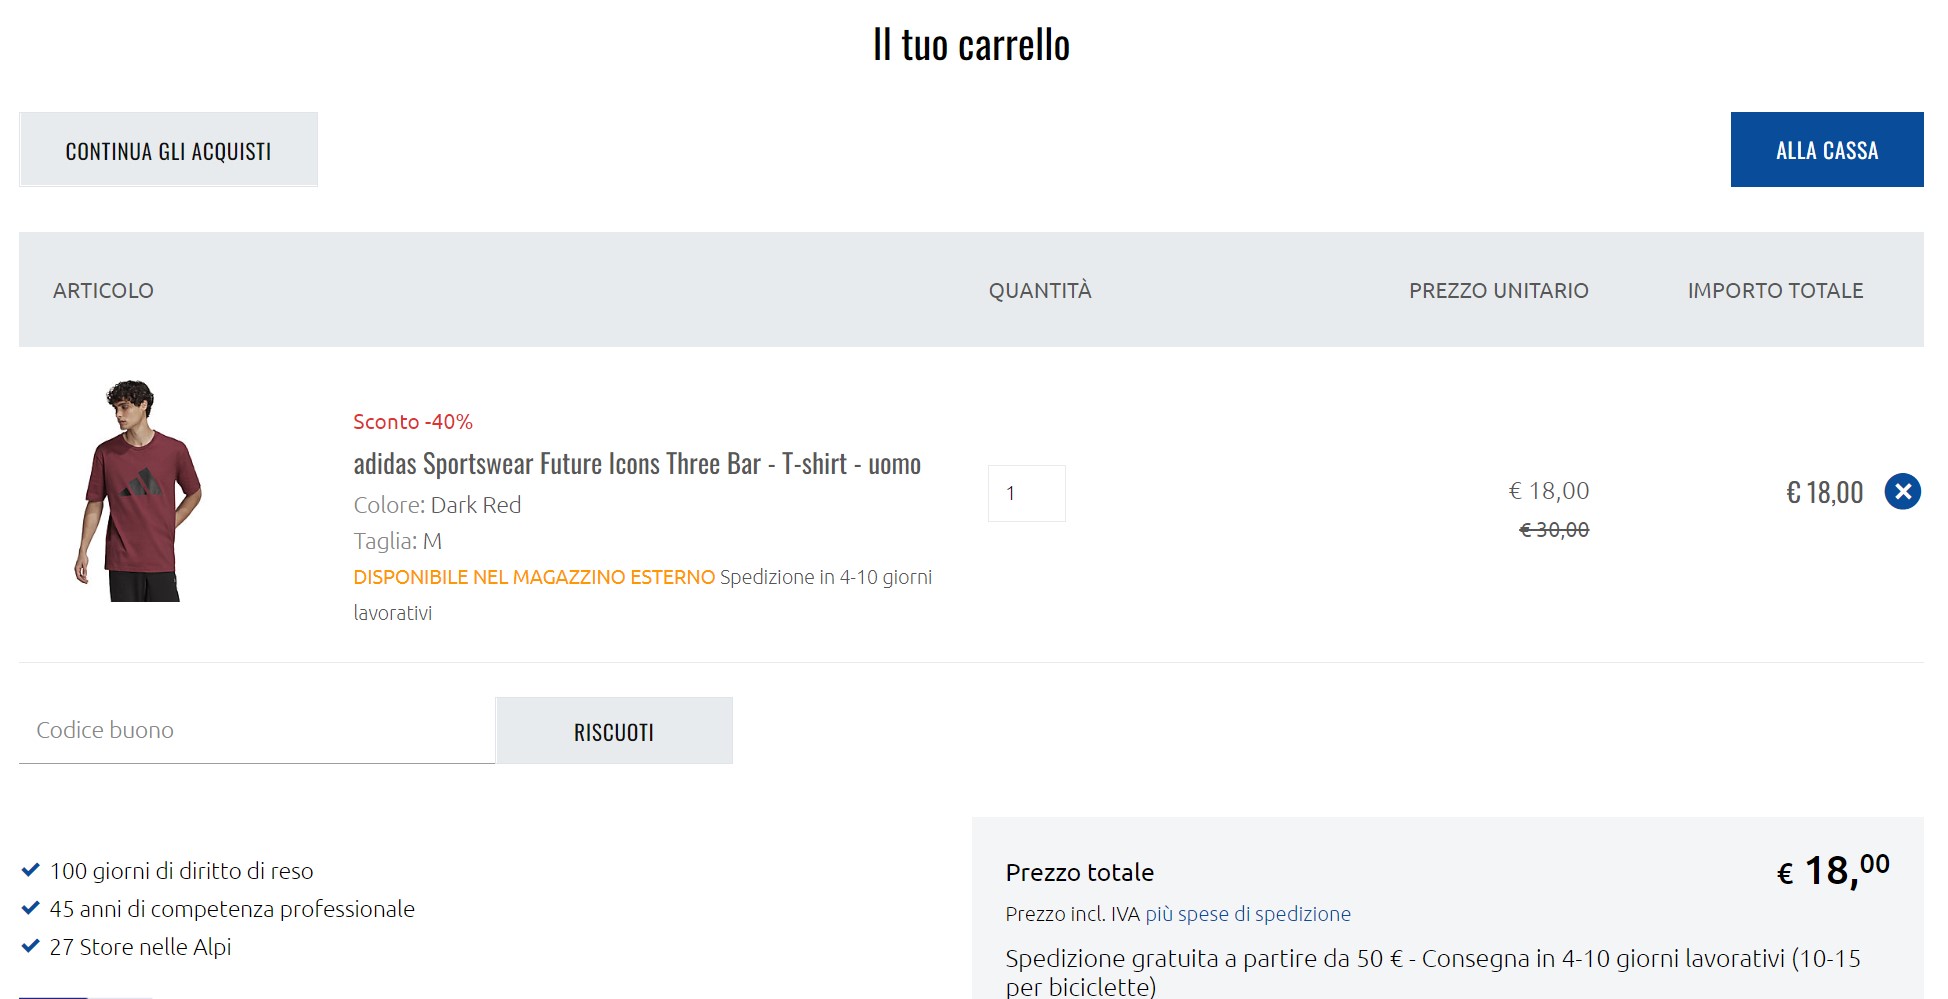Click the Riscuoti voucher button
Viewport: 1948px width, 999px height.
pos(614,731)
